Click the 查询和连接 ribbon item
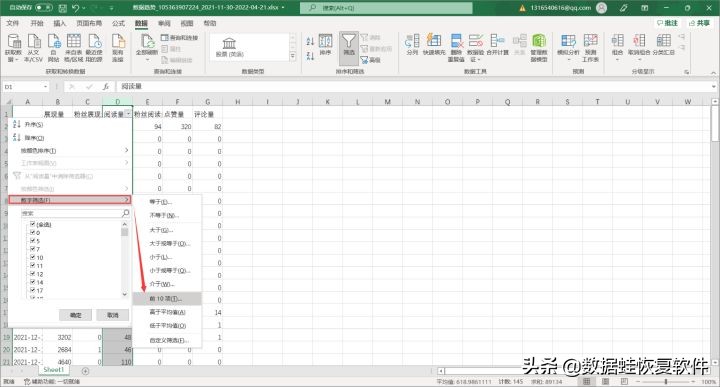Screen dimensions: 720x387 coord(180,38)
